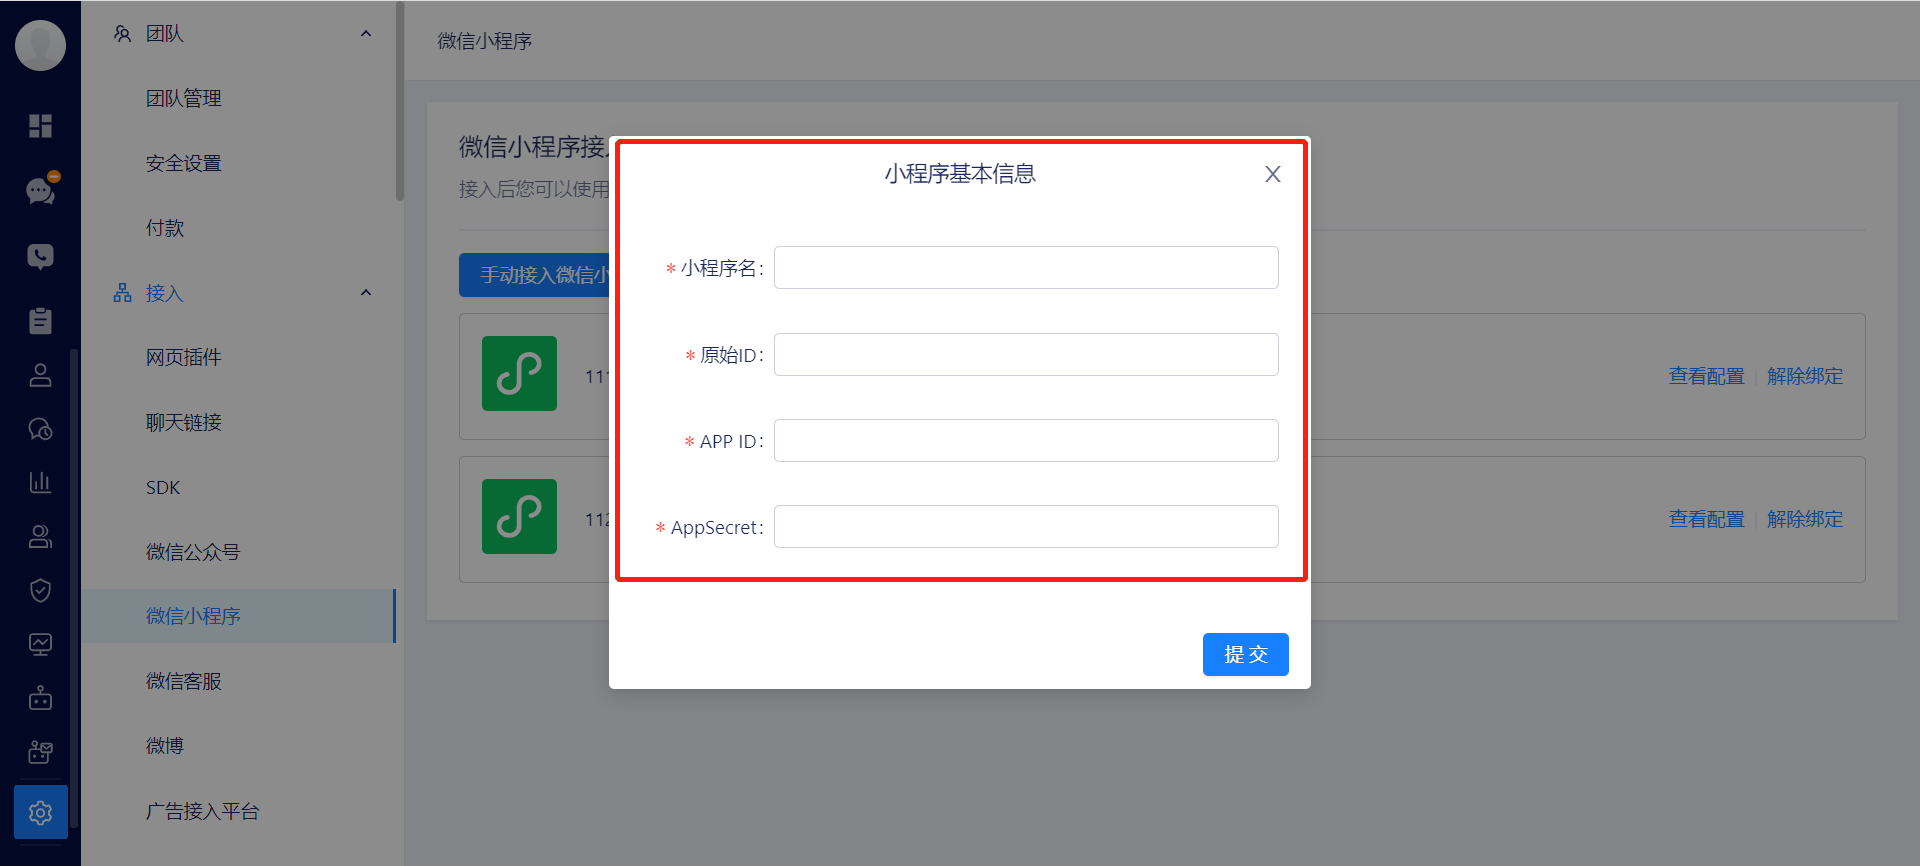This screenshot has width=1920, height=866.
Task: Open the bar chart statistics icon
Action: [x=40, y=483]
